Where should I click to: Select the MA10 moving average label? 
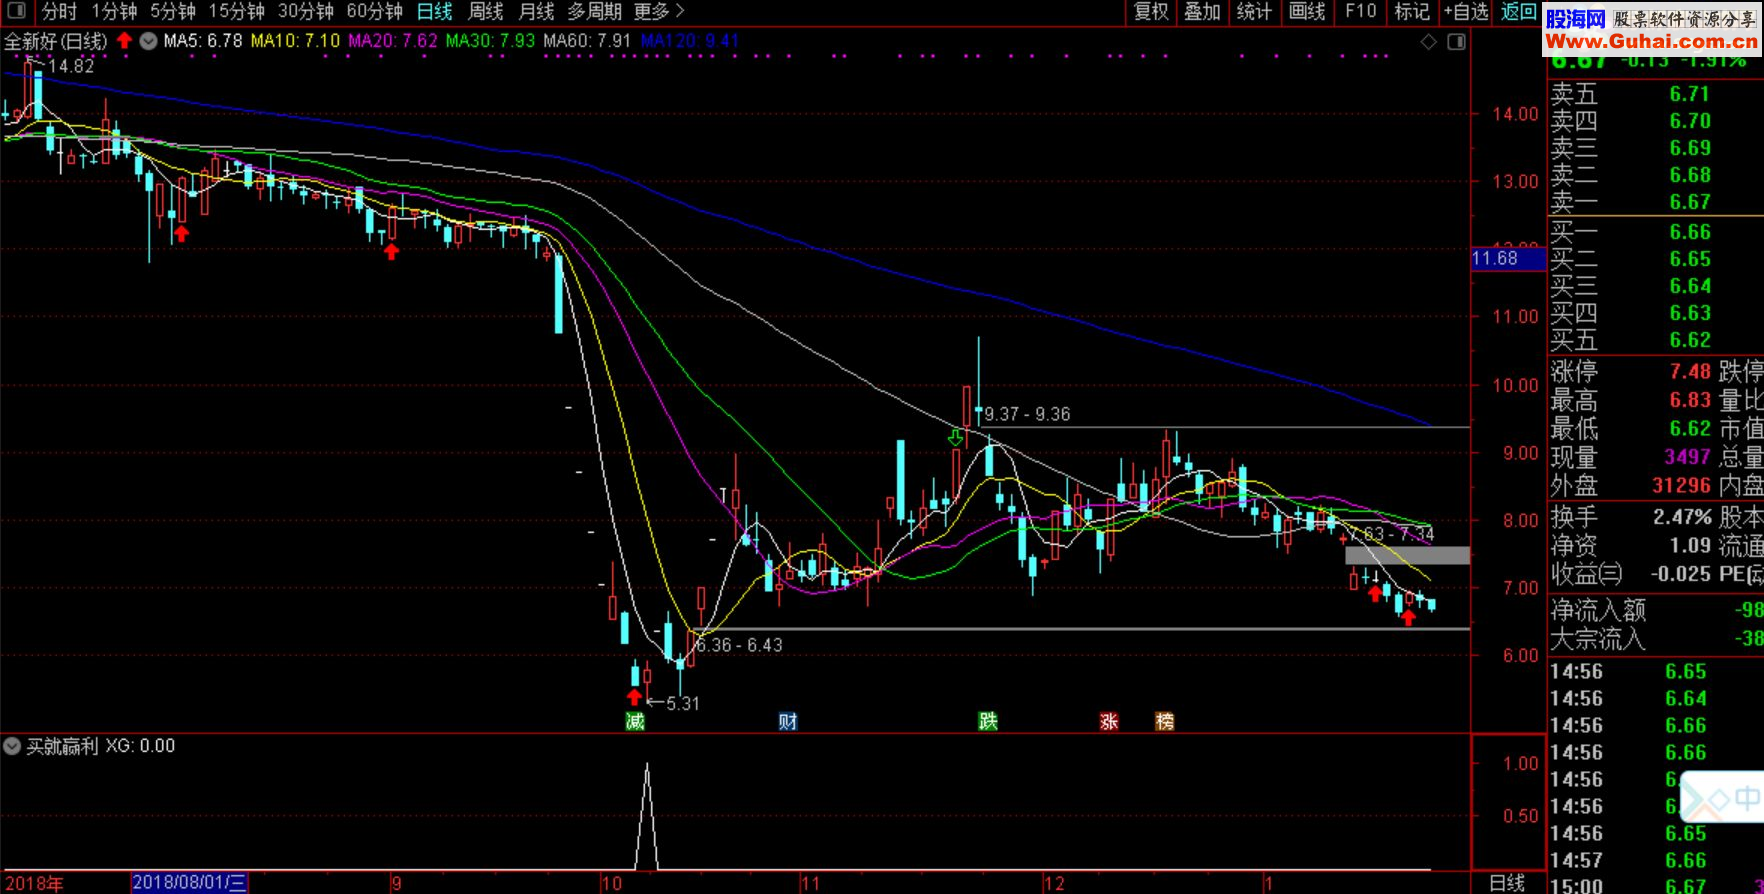295,41
